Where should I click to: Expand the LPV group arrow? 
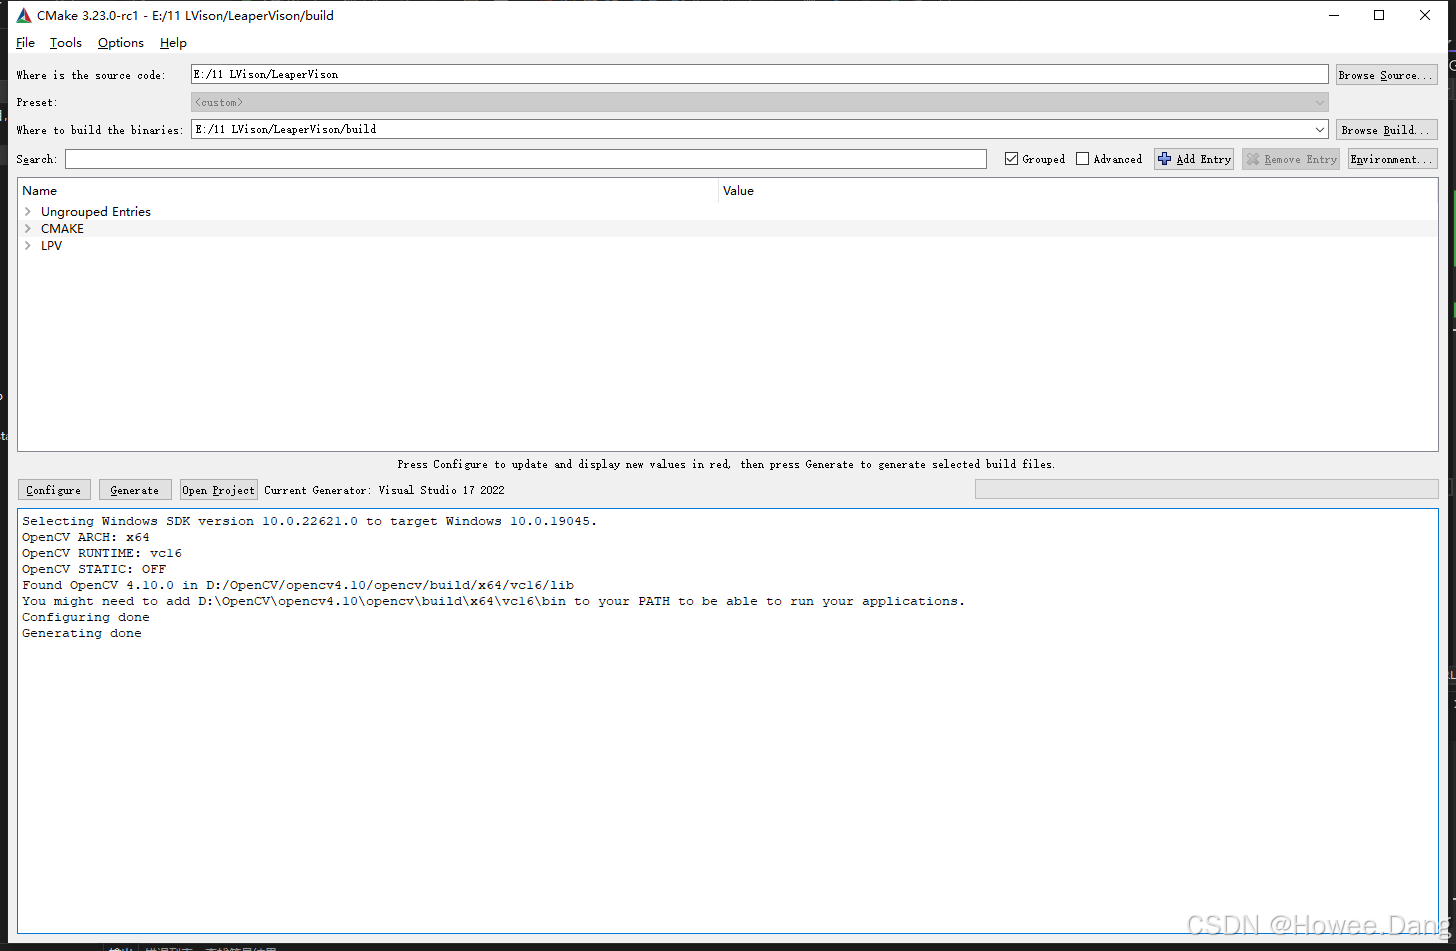coord(28,246)
